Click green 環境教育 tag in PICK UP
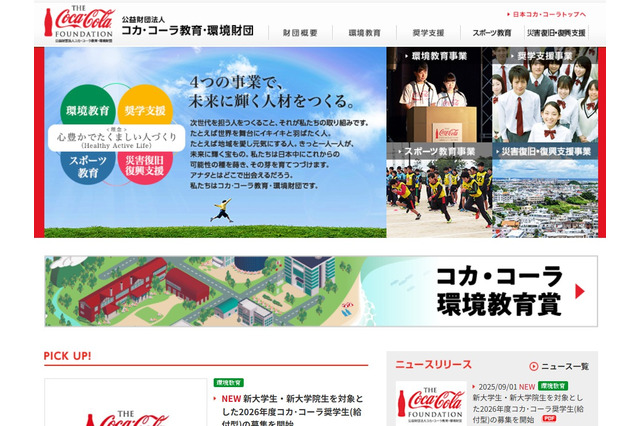 (229, 383)
